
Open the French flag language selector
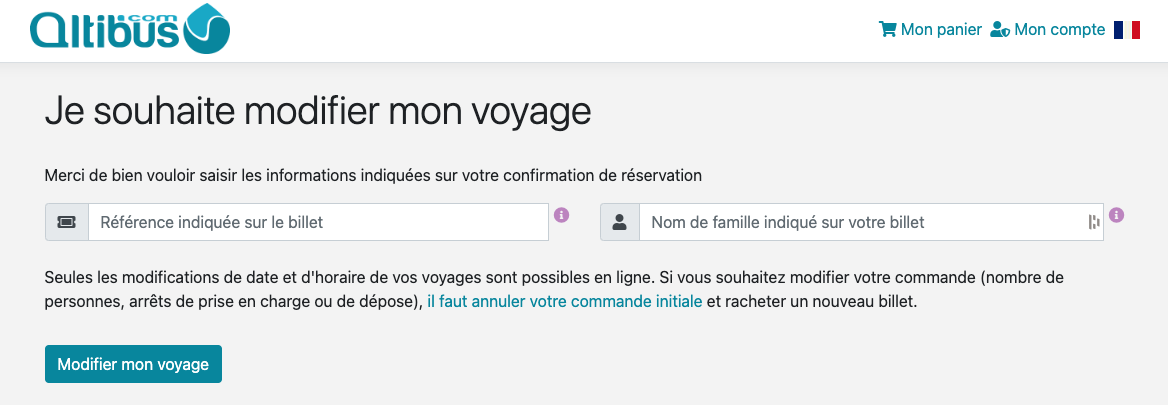pyautogui.click(x=1127, y=30)
